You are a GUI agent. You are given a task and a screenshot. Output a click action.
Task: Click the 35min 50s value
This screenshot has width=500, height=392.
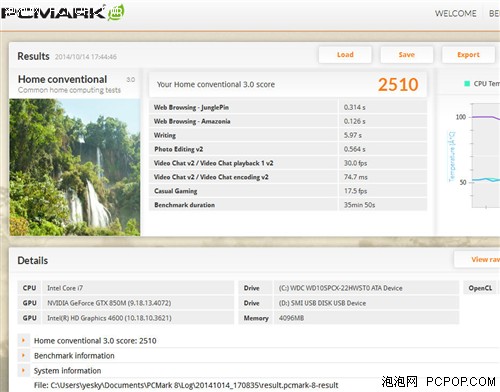pyautogui.click(x=359, y=205)
